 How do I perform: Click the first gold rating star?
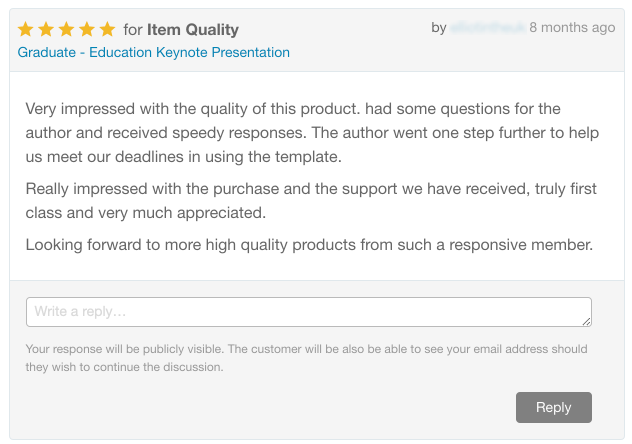[26, 30]
